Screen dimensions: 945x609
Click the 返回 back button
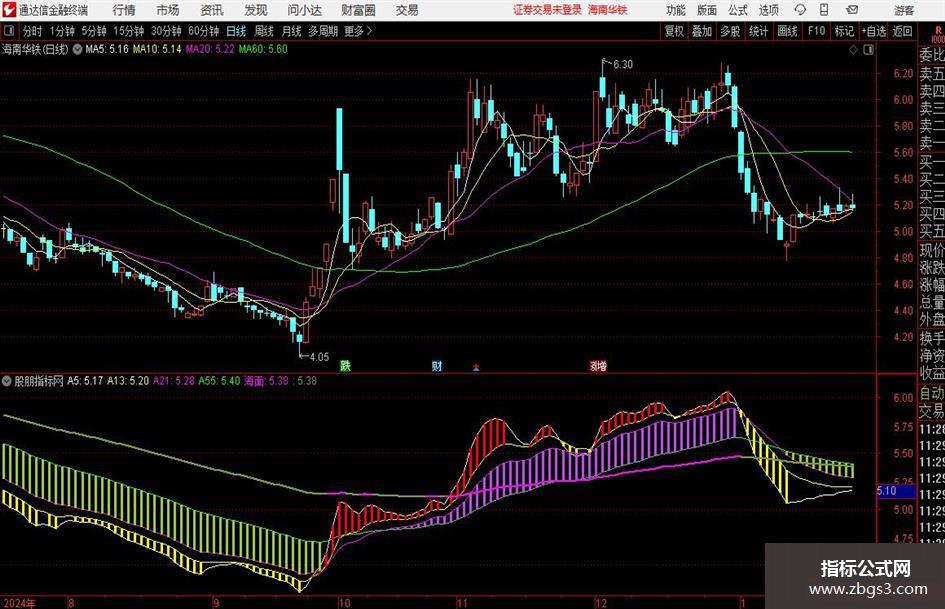pos(902,31)
